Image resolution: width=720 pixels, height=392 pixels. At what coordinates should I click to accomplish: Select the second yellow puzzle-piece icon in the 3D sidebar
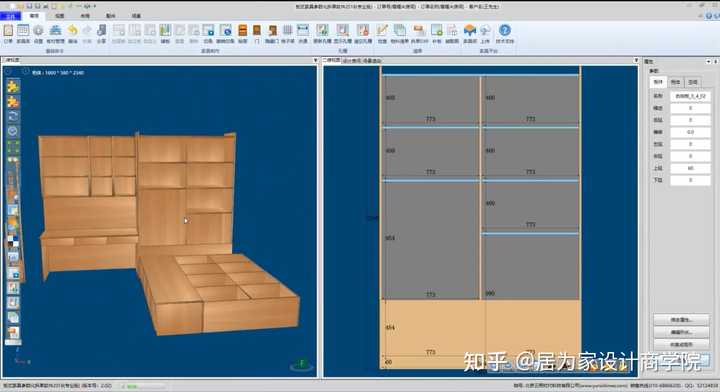coord(13,101)
